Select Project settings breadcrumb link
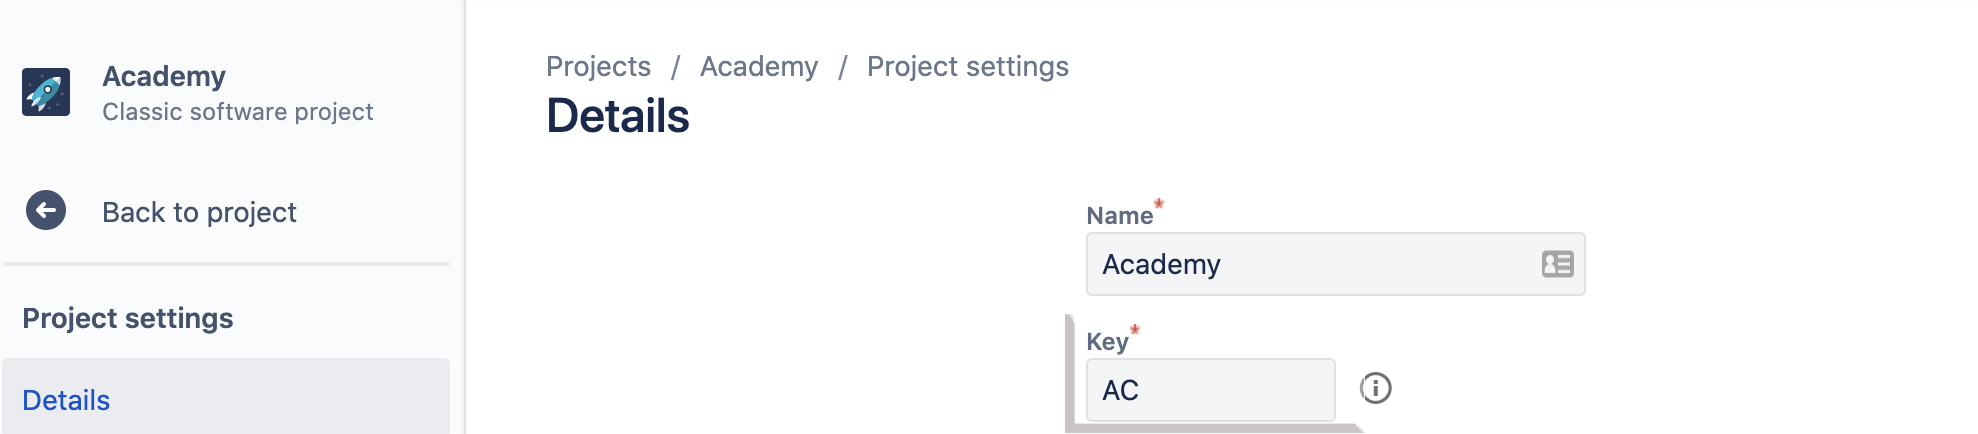This screenshot has height=434, width=1978. [x=968, y=67]
